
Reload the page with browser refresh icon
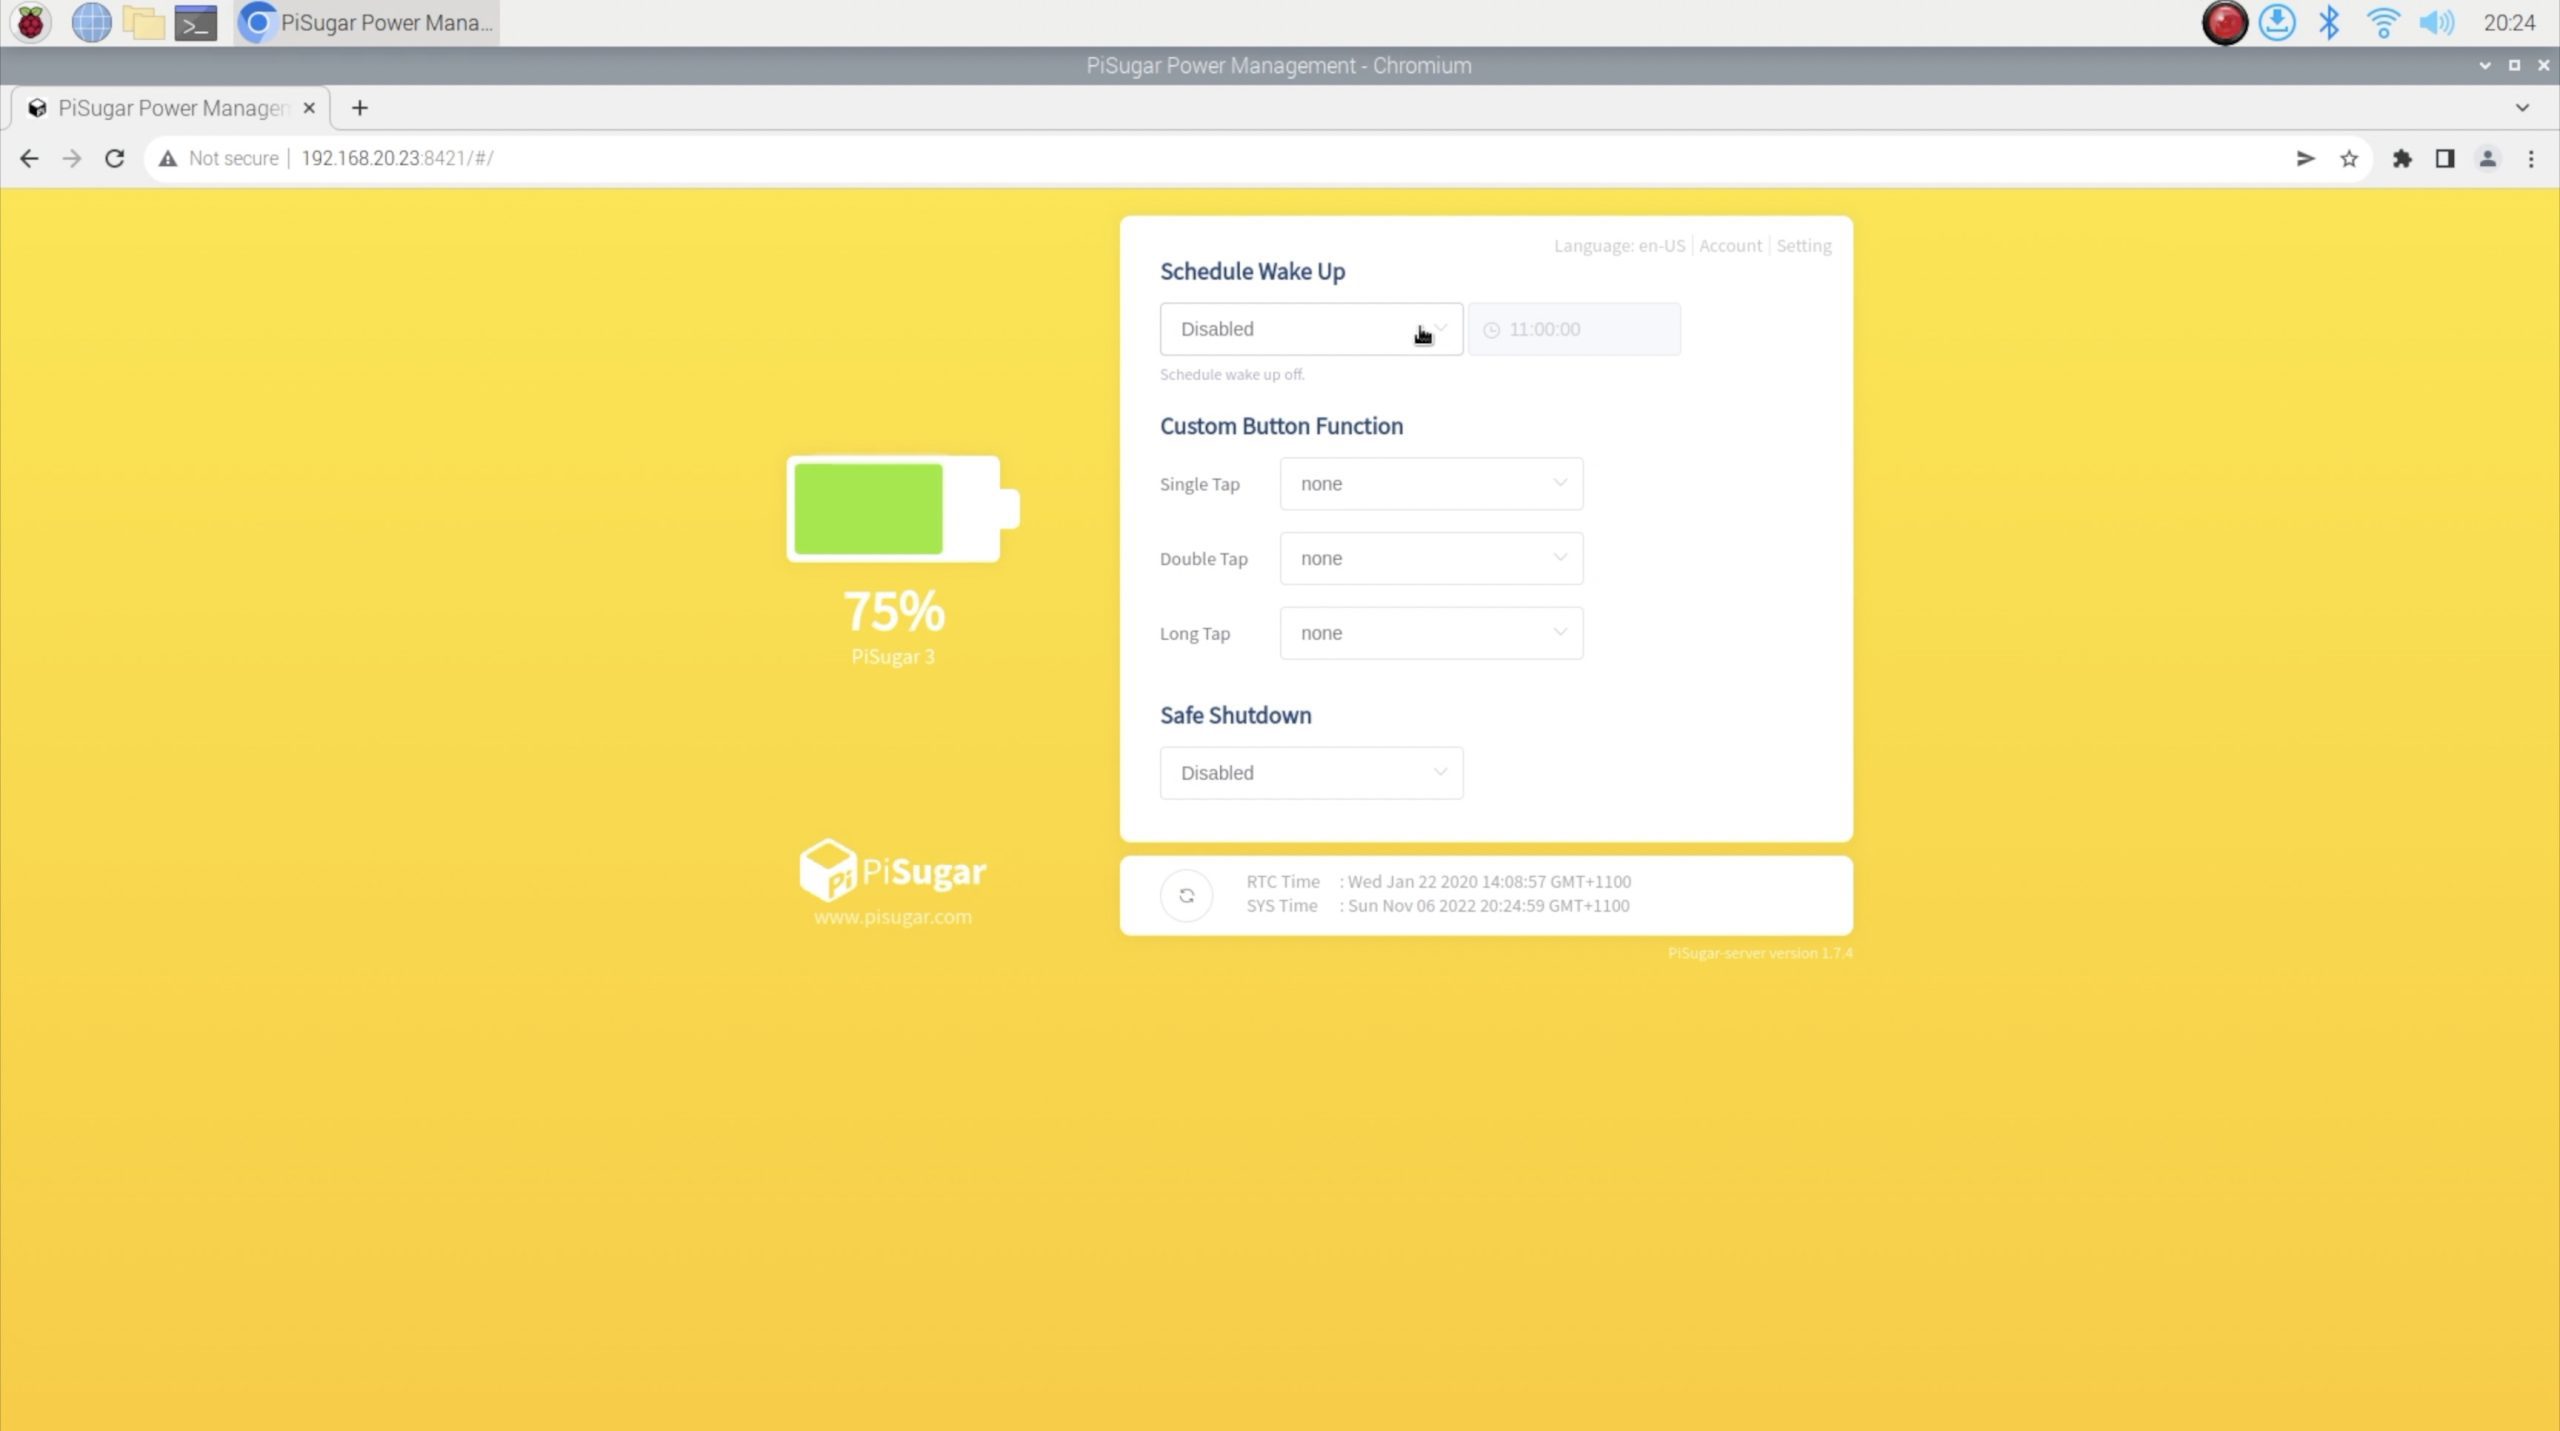(x=115, y=158)
